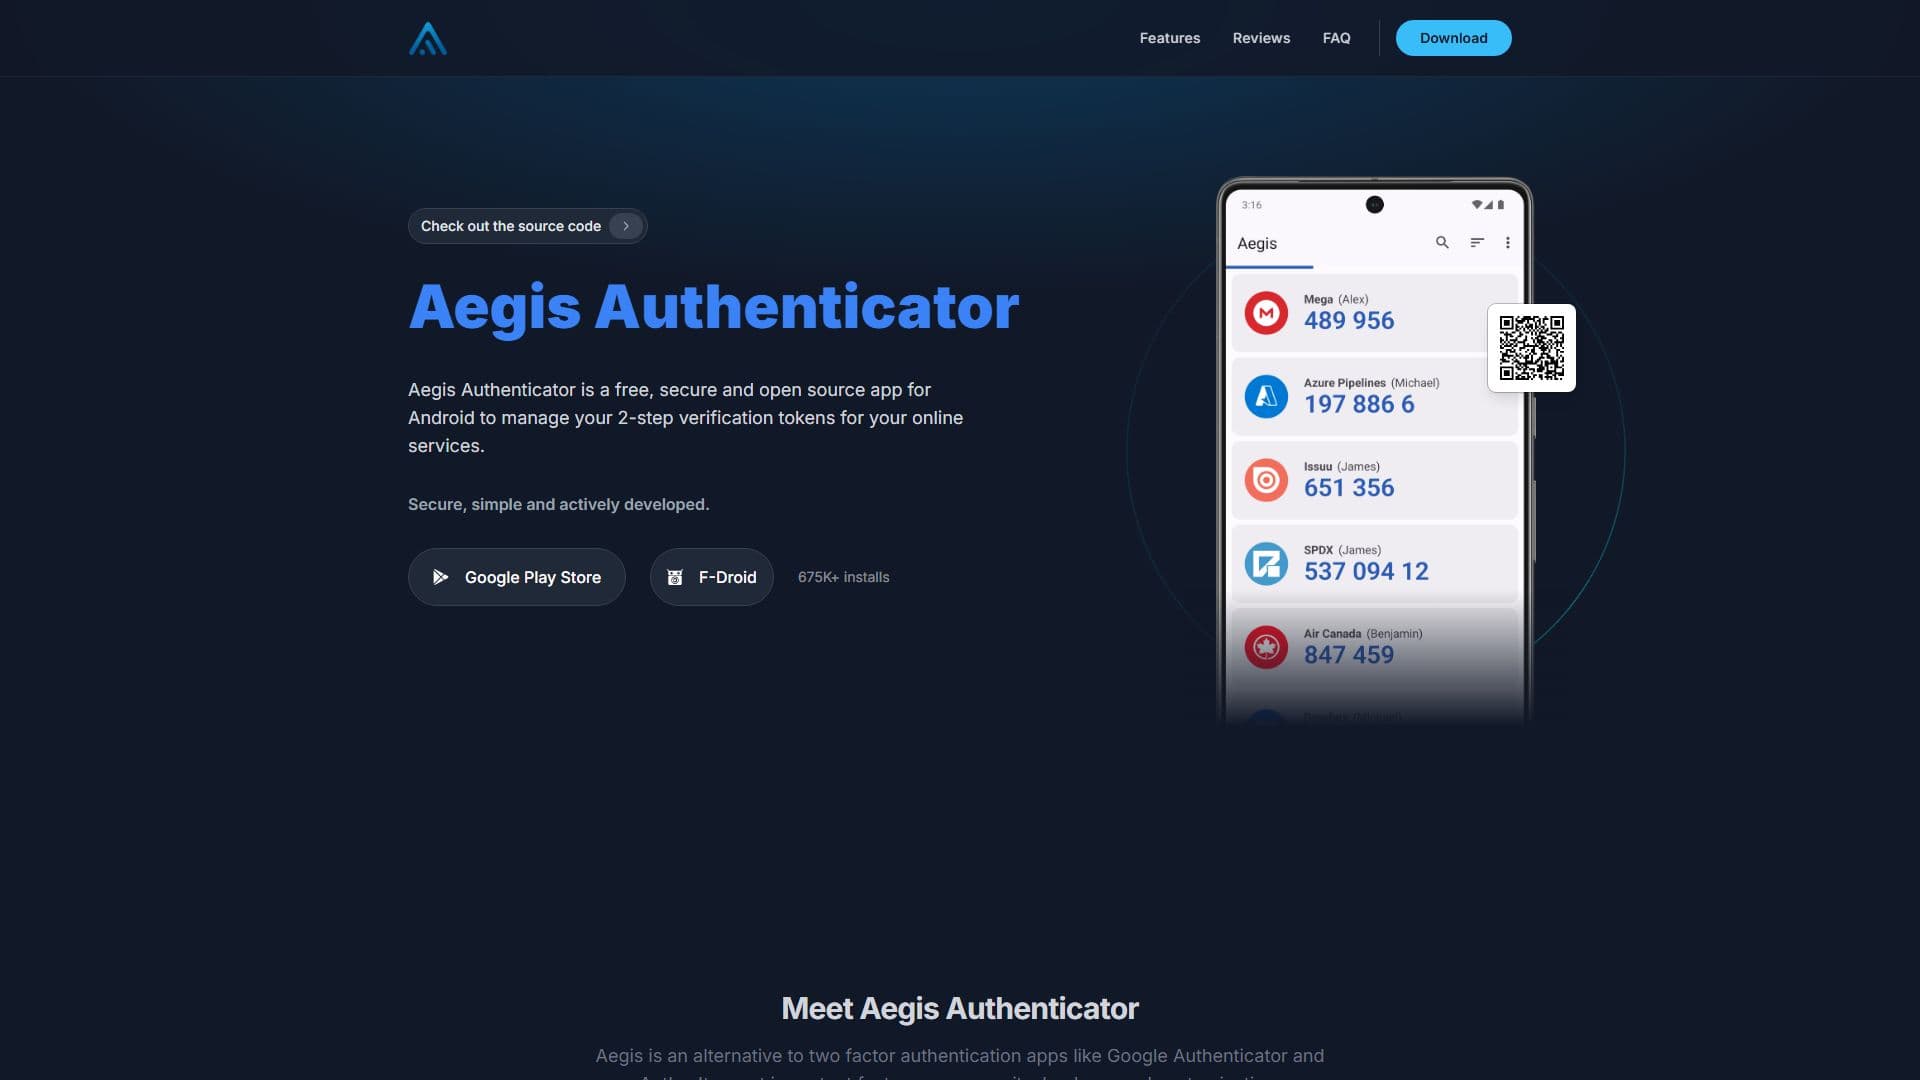Image resolution: width=1920 pixels, height=1080 pixels.
Task: Click the Issuu orange icon
Action: click(1266, 480)
